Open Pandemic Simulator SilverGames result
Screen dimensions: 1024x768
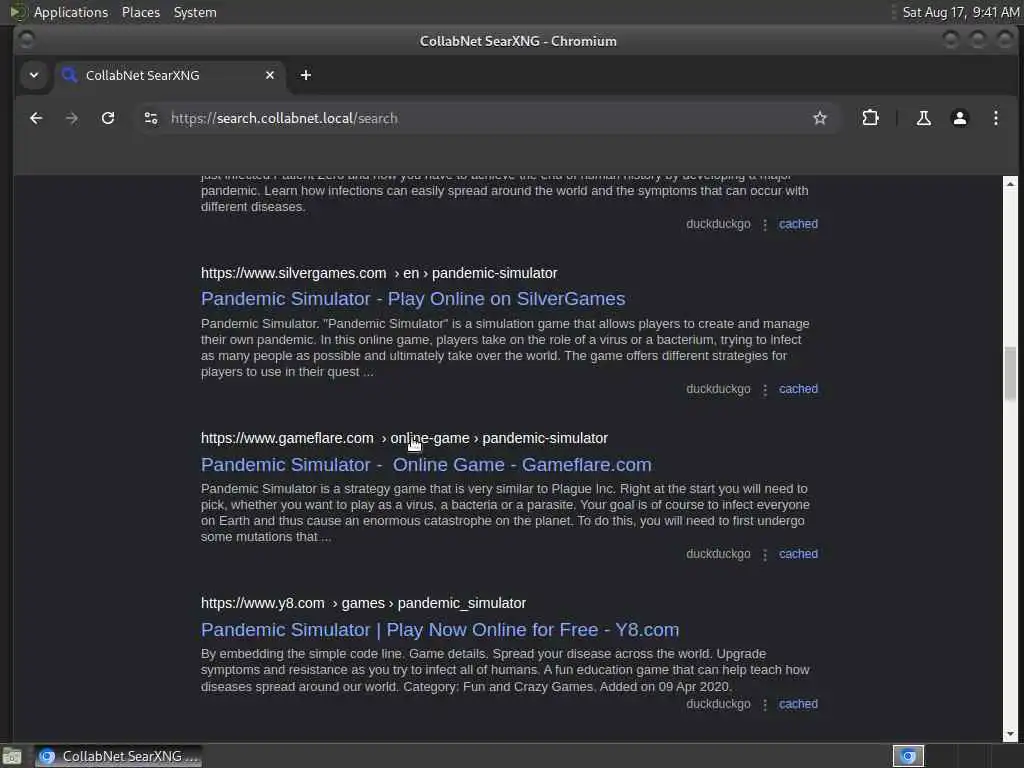pyautogui.click(x=413, y=298)
